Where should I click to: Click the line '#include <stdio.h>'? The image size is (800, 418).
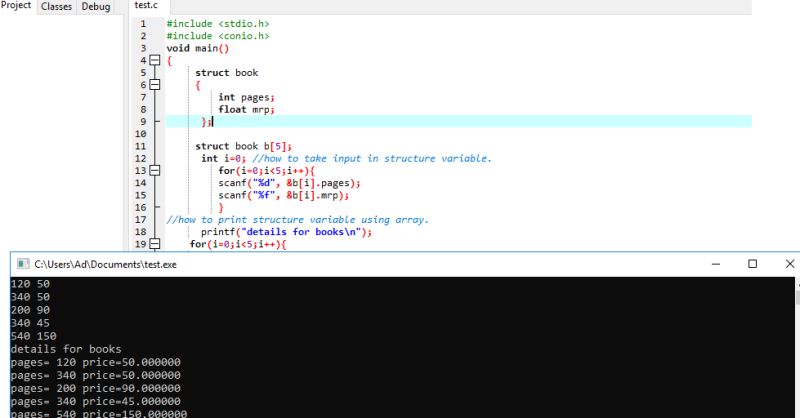click(218, 23)
